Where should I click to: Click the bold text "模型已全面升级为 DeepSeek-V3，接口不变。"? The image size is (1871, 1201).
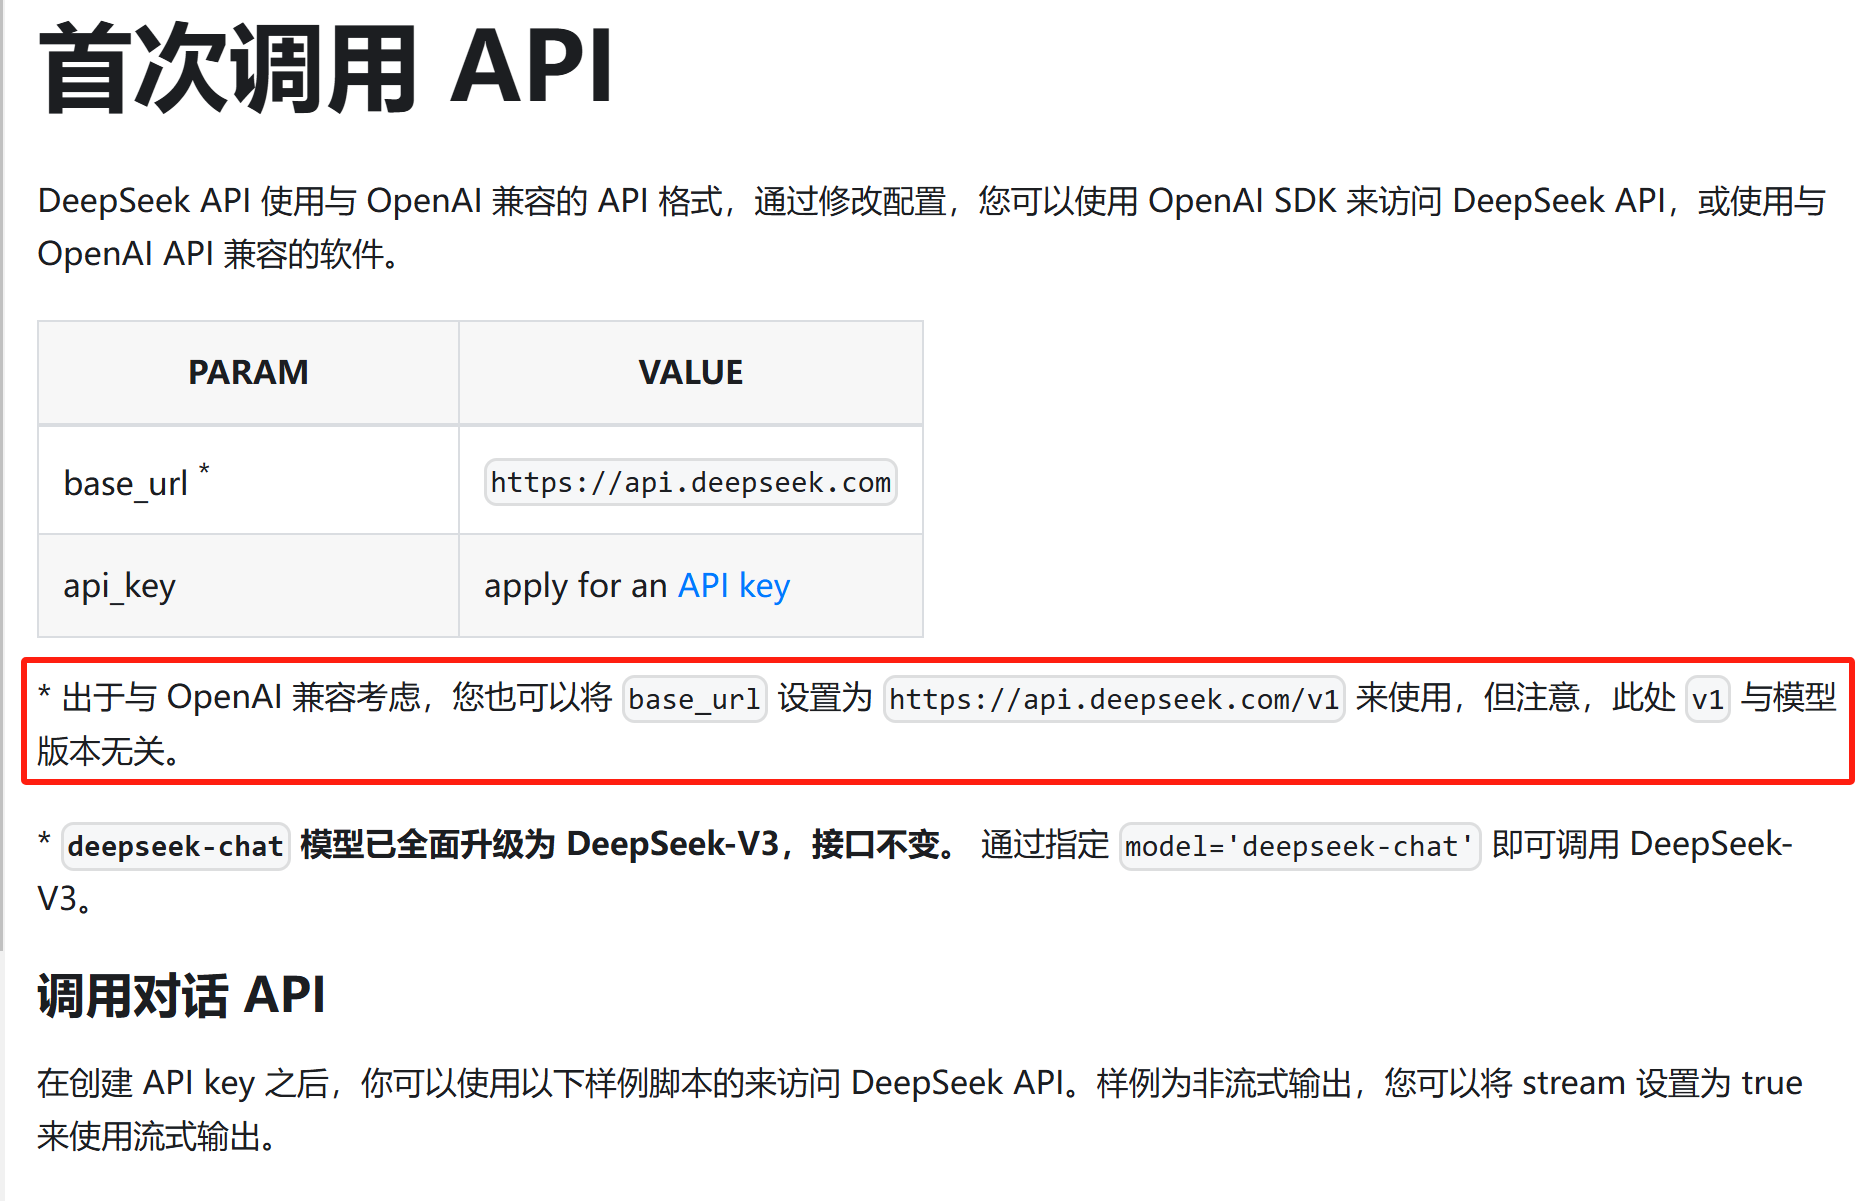click(x=630, y=845)
